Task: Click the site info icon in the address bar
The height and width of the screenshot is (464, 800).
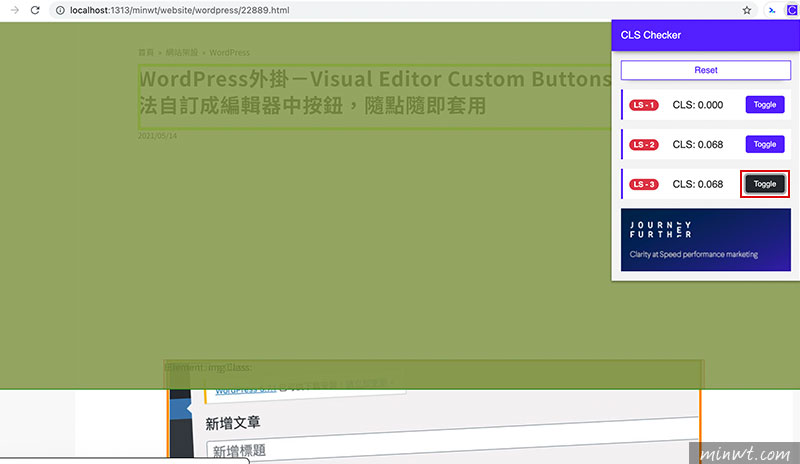Action: (60, 10)
